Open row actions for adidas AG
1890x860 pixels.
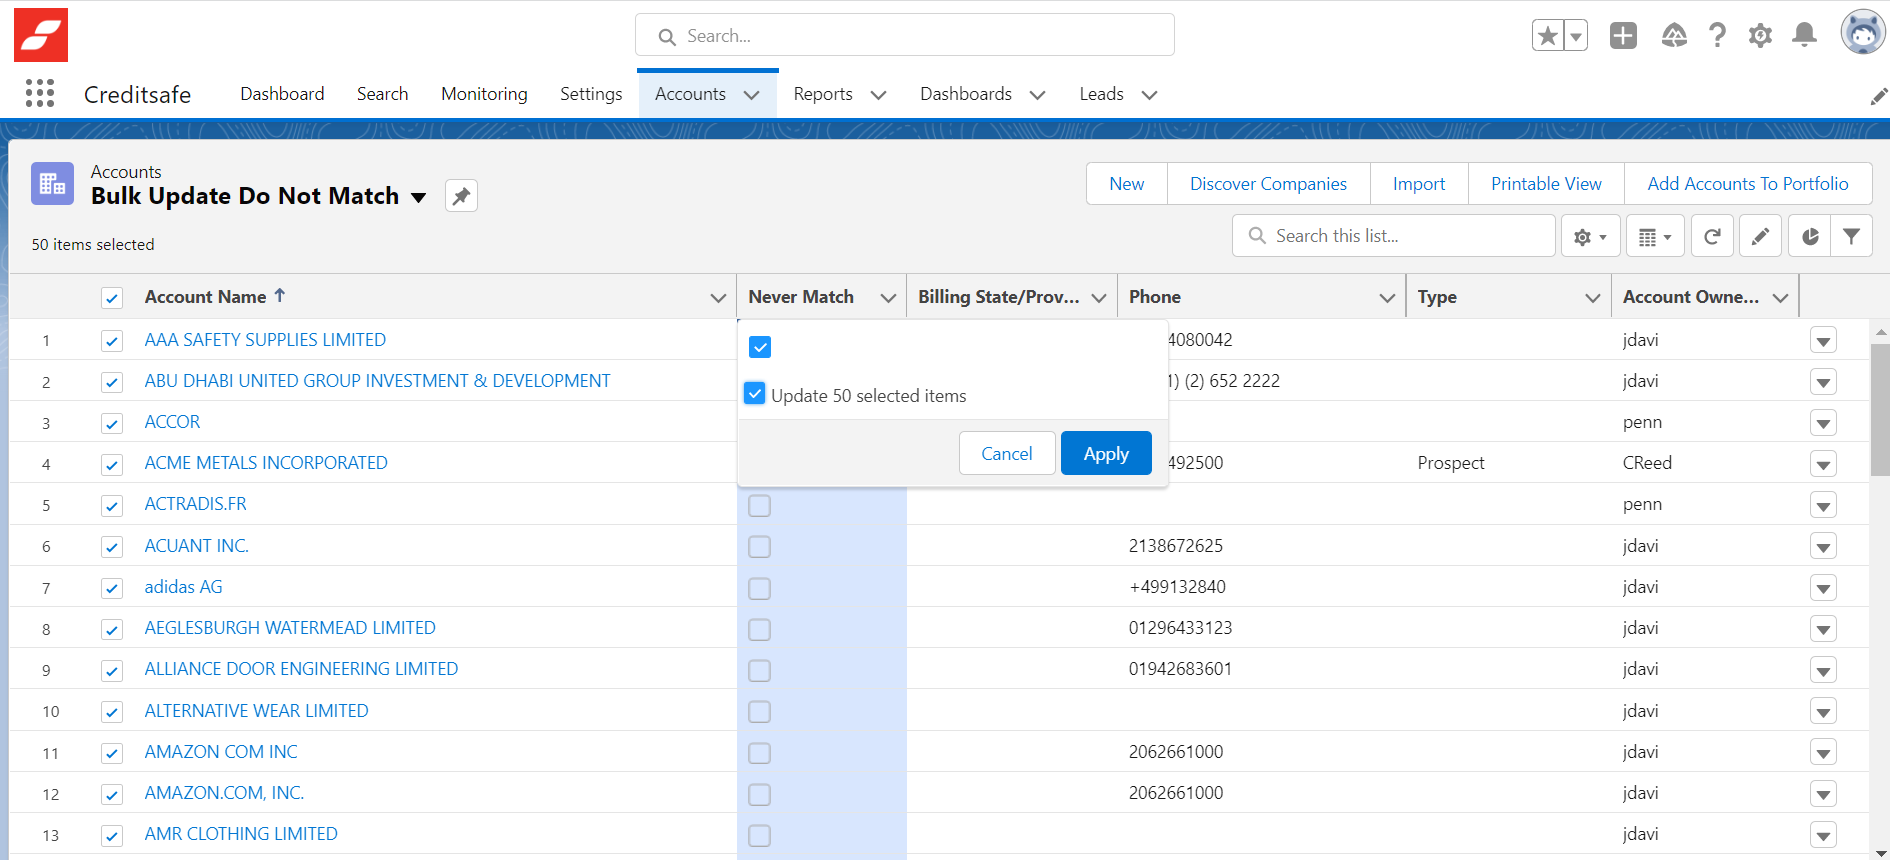1823,588
